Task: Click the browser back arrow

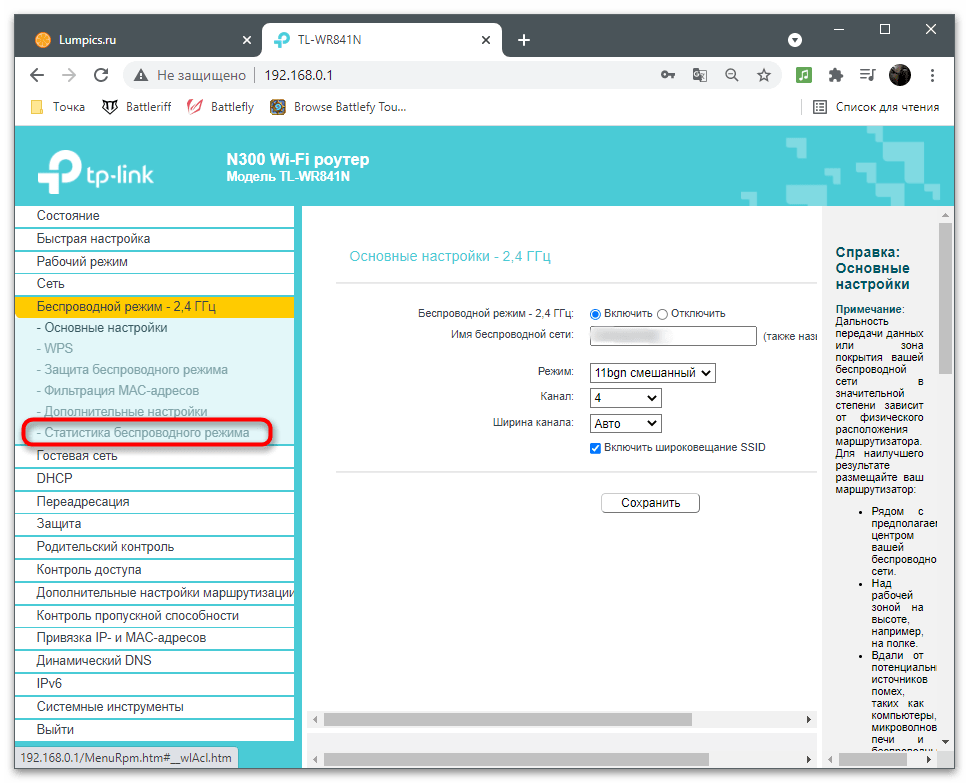Action: [37, 75]
